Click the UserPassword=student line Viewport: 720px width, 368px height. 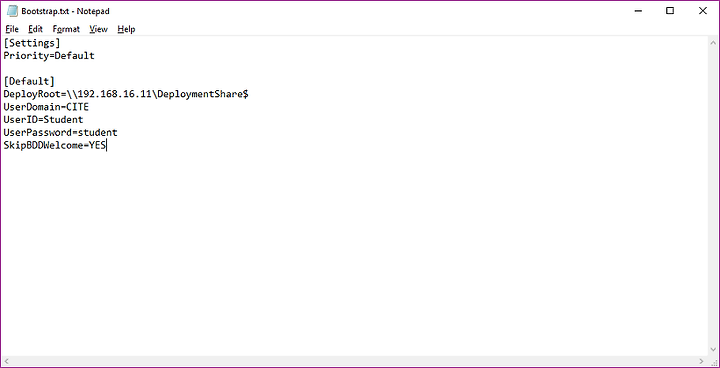click(61, 133)
